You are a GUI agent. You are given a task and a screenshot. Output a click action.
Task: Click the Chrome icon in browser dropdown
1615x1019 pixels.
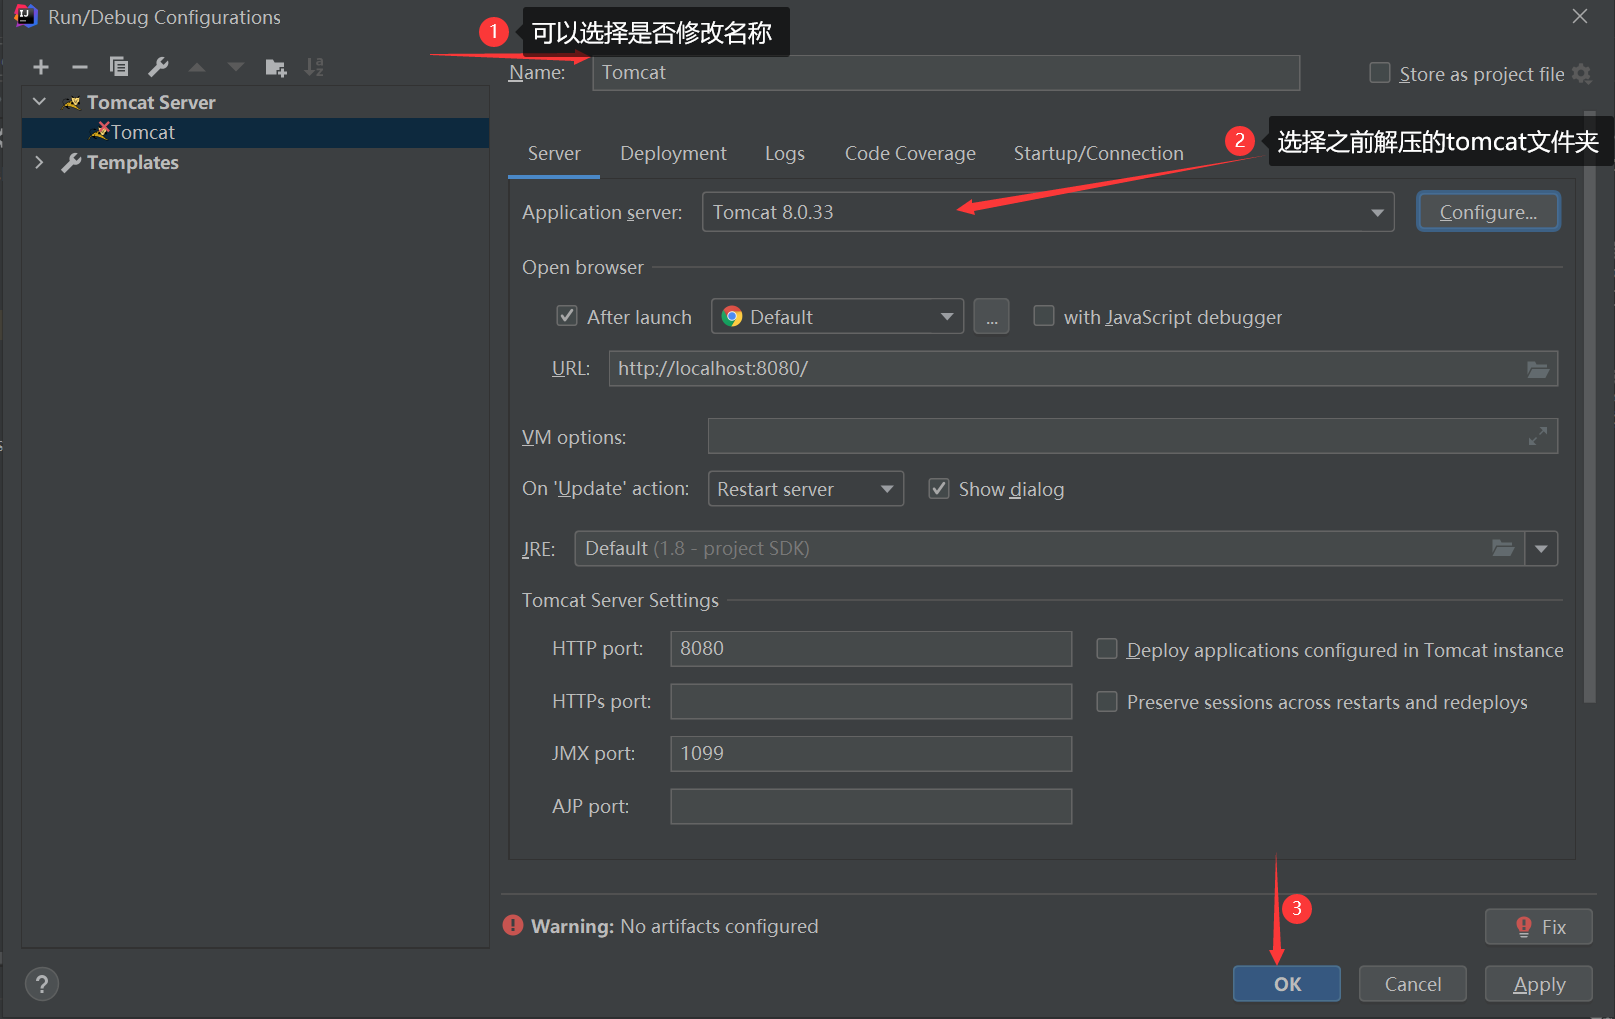tap(732, 317)
